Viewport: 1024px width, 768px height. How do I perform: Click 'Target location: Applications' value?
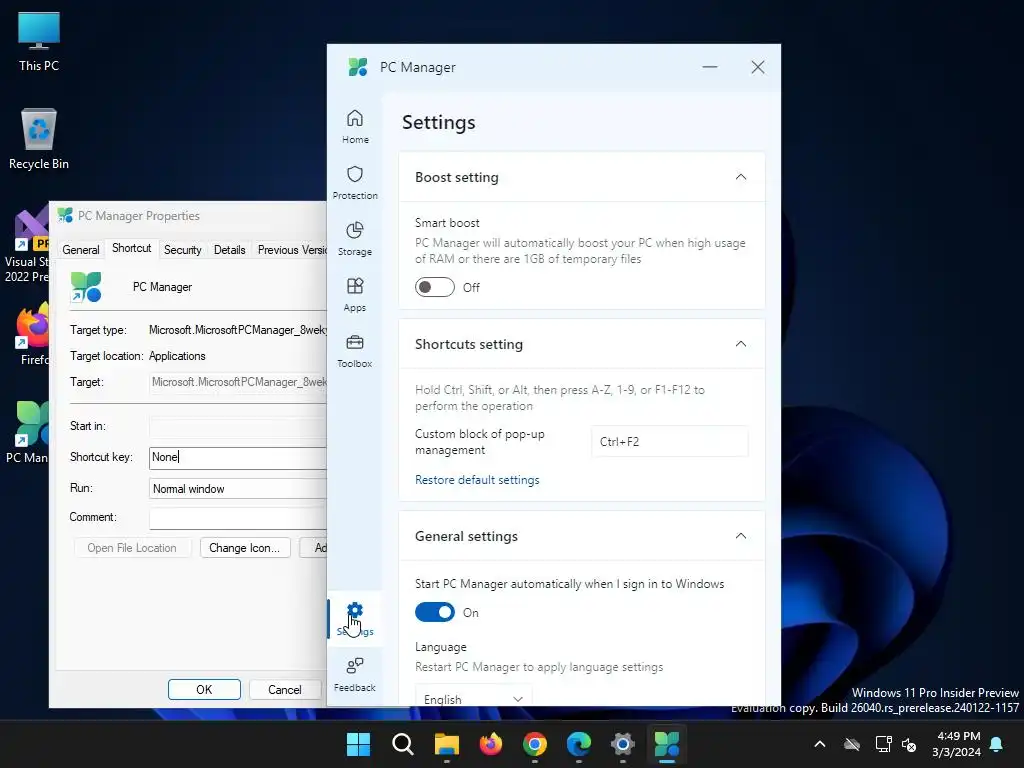177,356
